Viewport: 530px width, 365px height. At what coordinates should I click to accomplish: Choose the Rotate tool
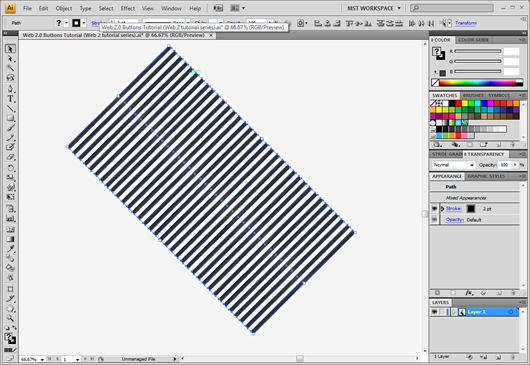pos(10,168)
